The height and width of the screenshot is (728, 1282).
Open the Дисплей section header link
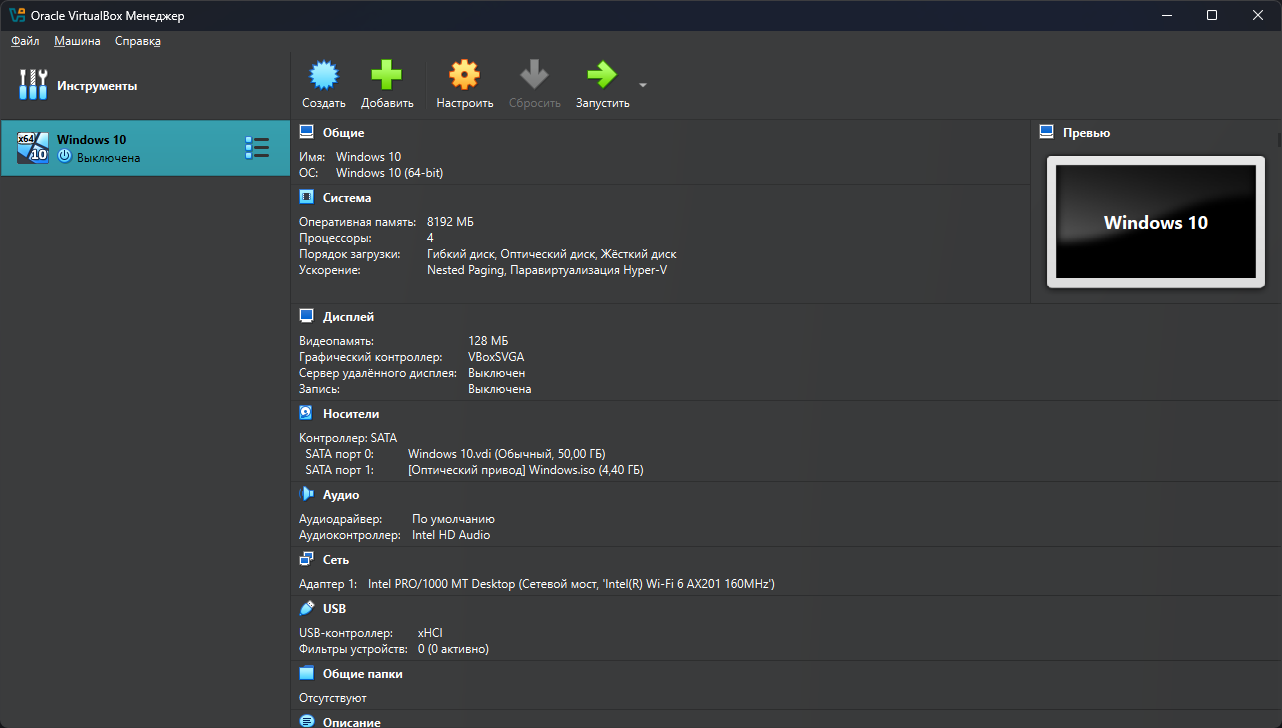coord(348,317)
